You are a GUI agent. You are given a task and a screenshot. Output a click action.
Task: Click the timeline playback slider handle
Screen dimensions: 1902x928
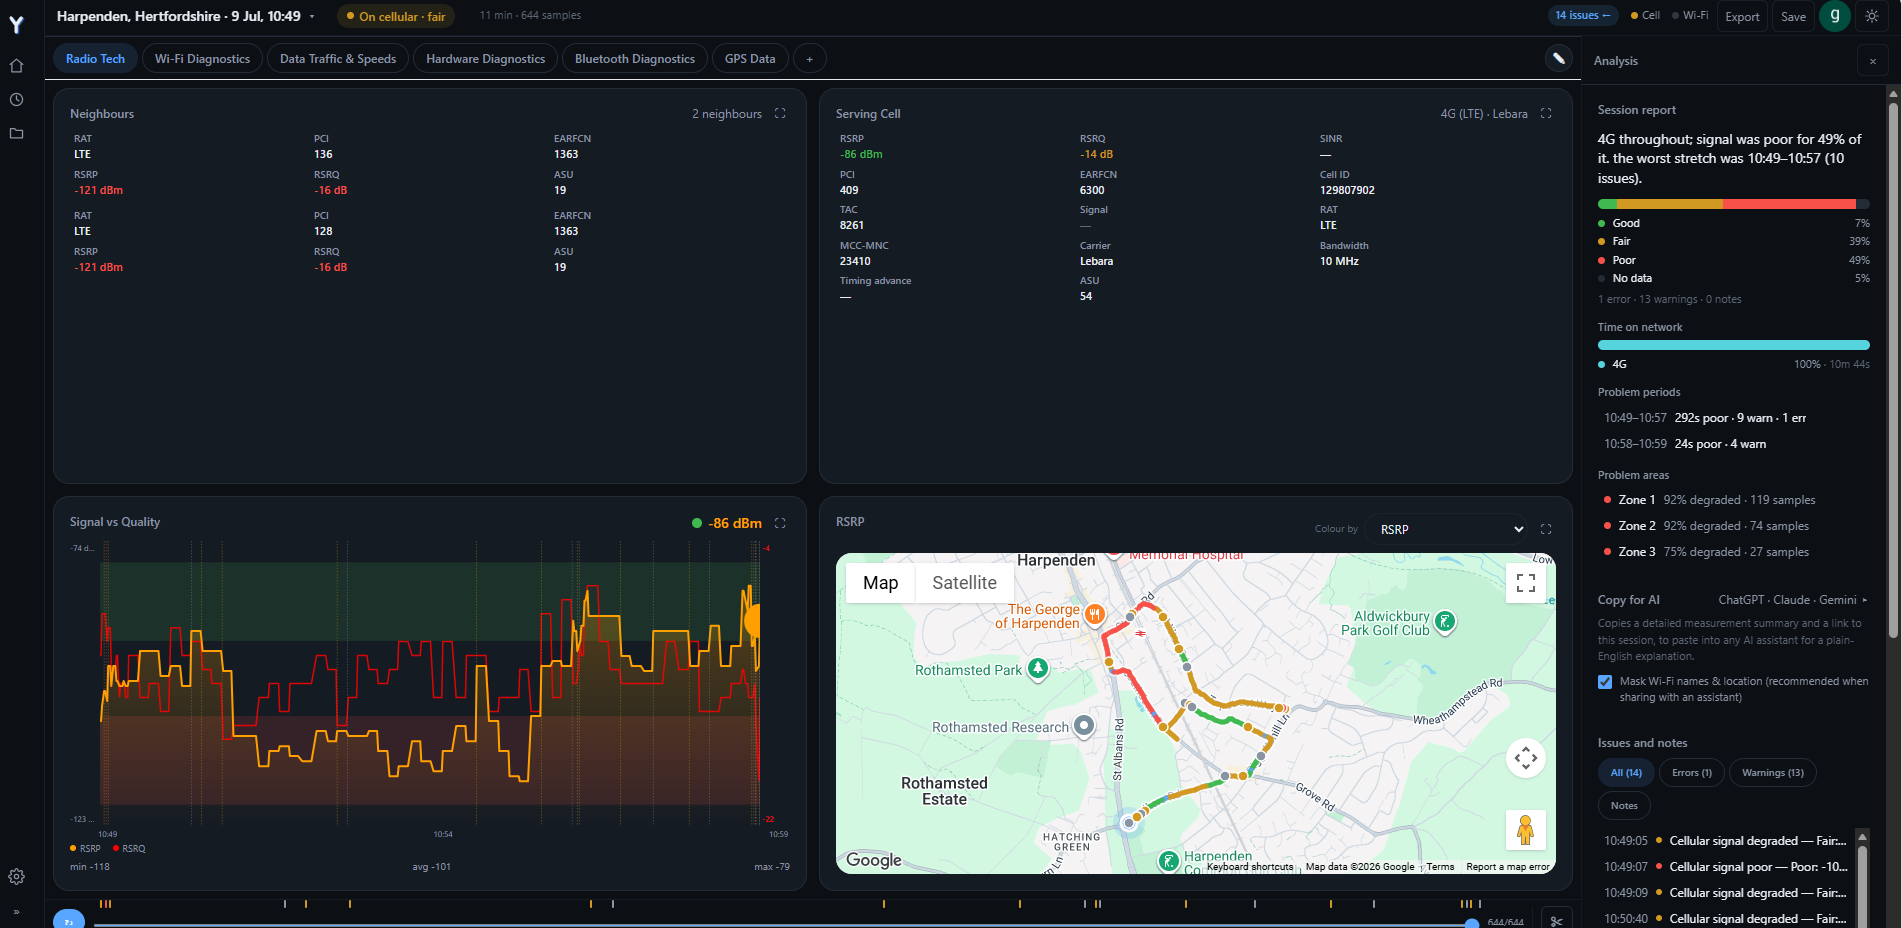[1471, 924]
